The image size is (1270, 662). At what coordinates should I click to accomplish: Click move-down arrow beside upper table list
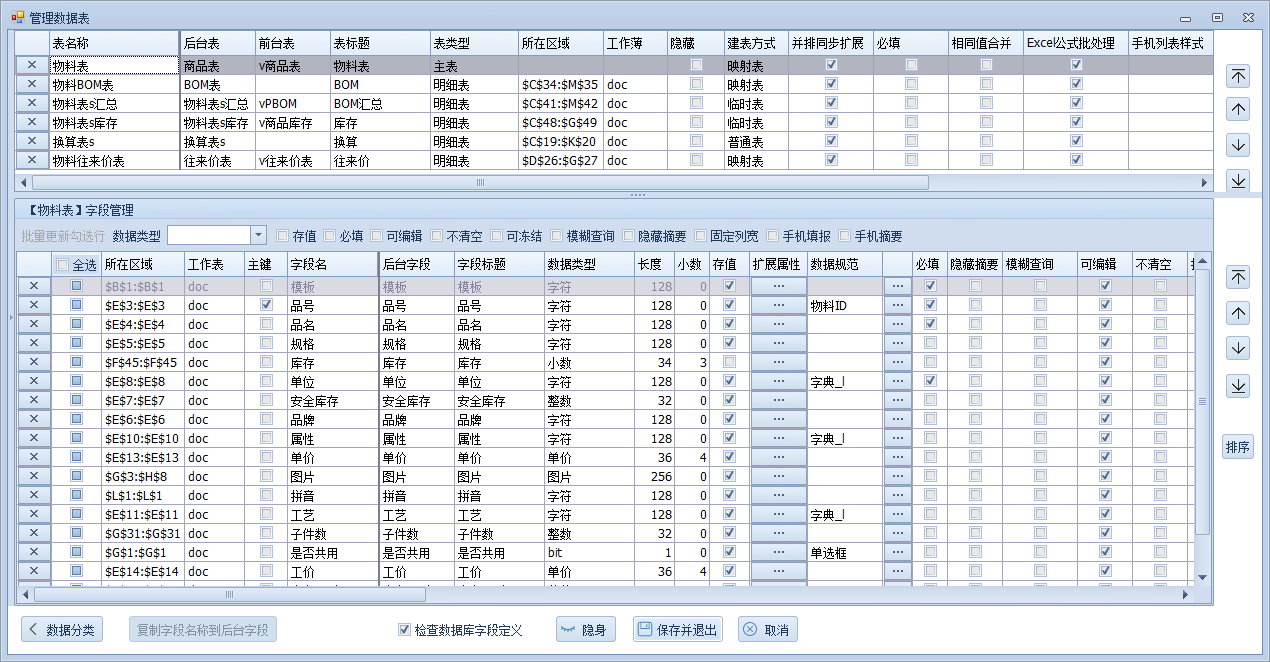[1238, 145]
